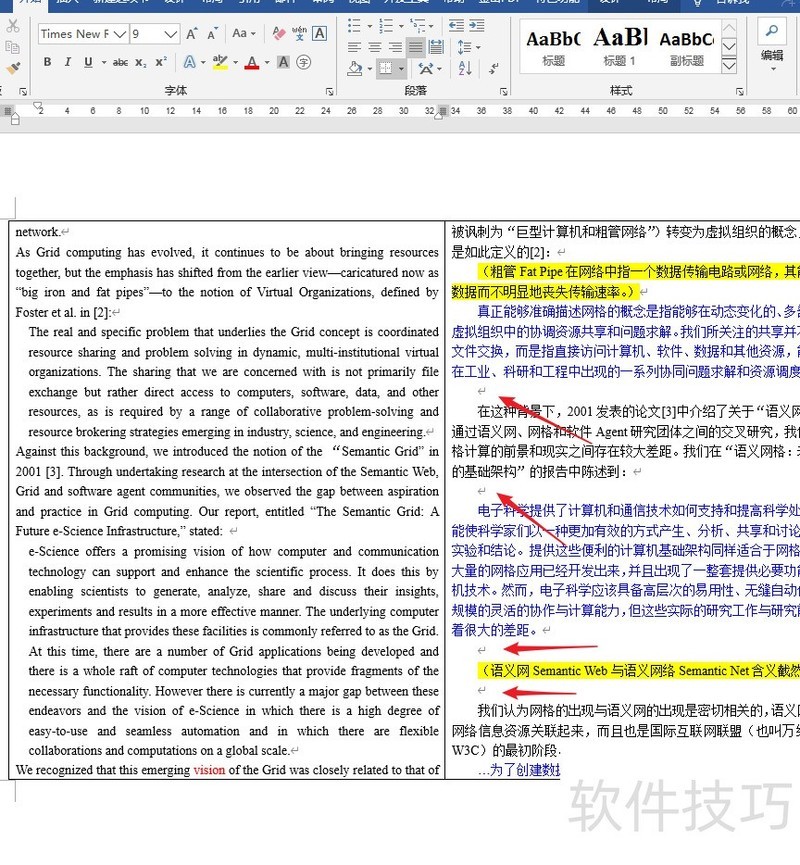Toggle italic formatting
Viewport: 800px width, 865px height.
coord(67,63)
